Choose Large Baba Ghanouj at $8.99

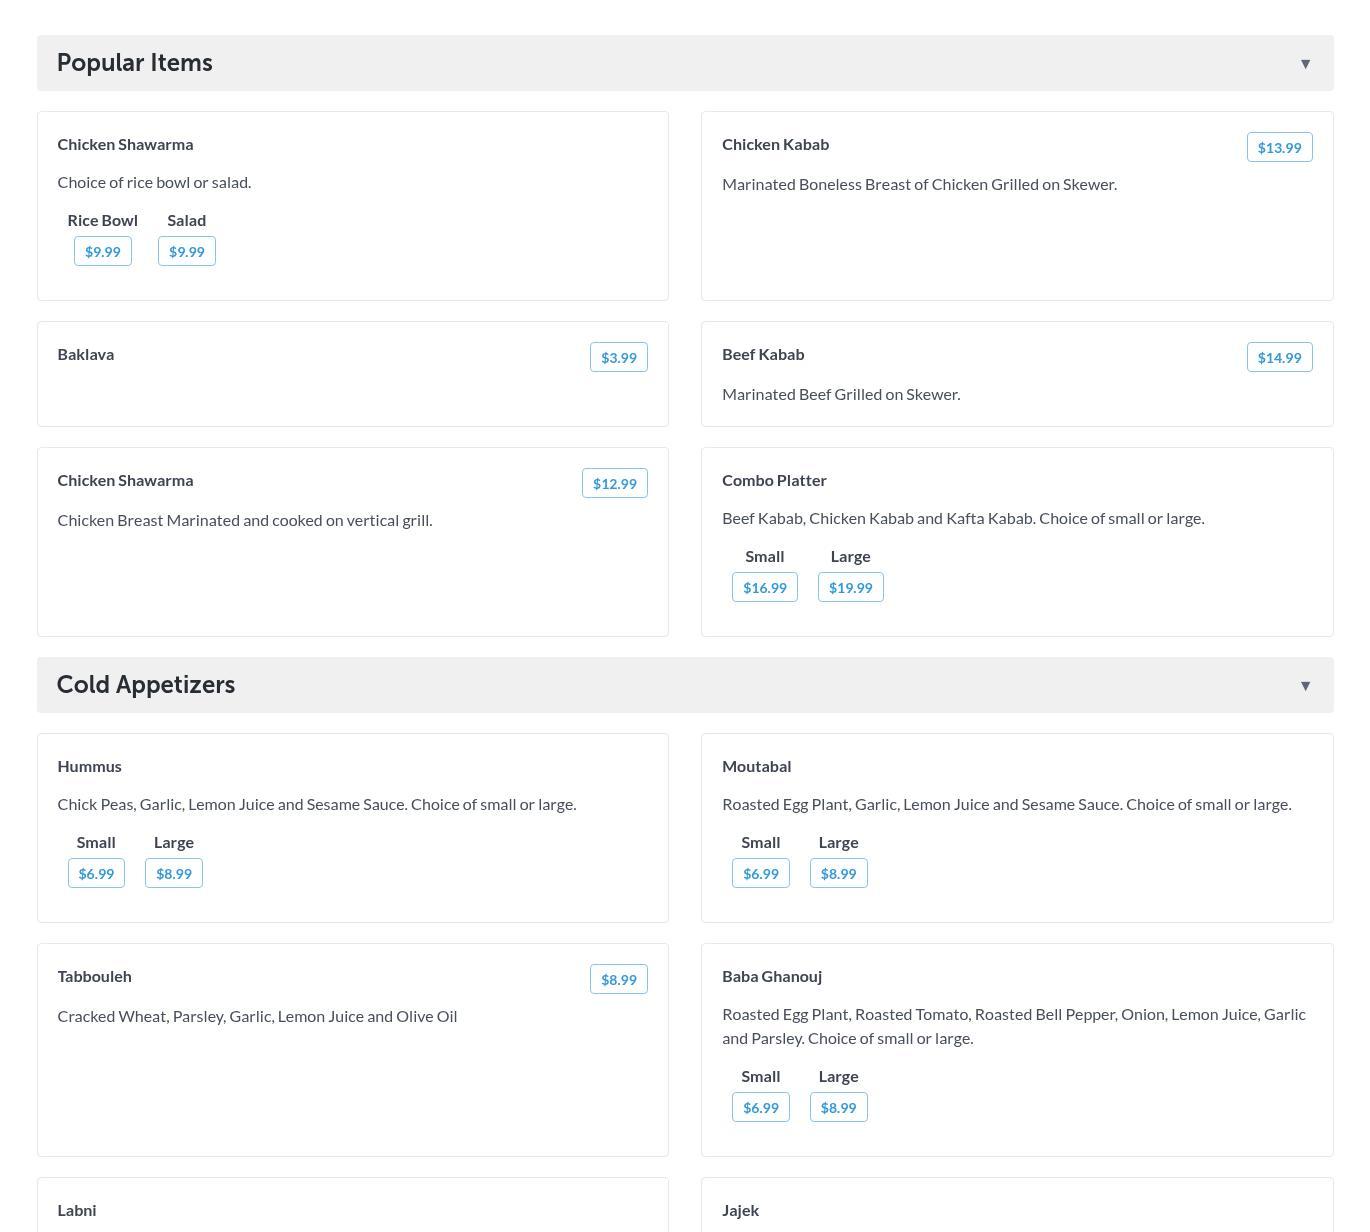click(x=838, y=1108)
